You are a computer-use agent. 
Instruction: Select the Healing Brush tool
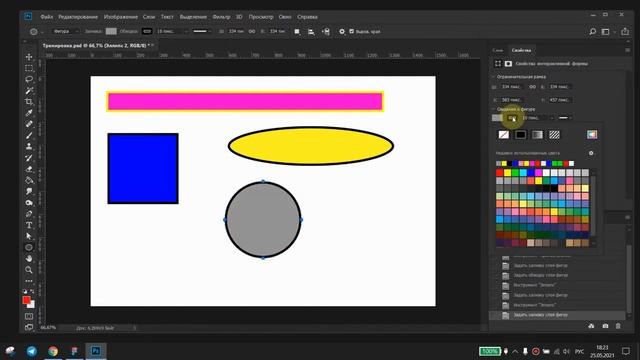[29, 124]
